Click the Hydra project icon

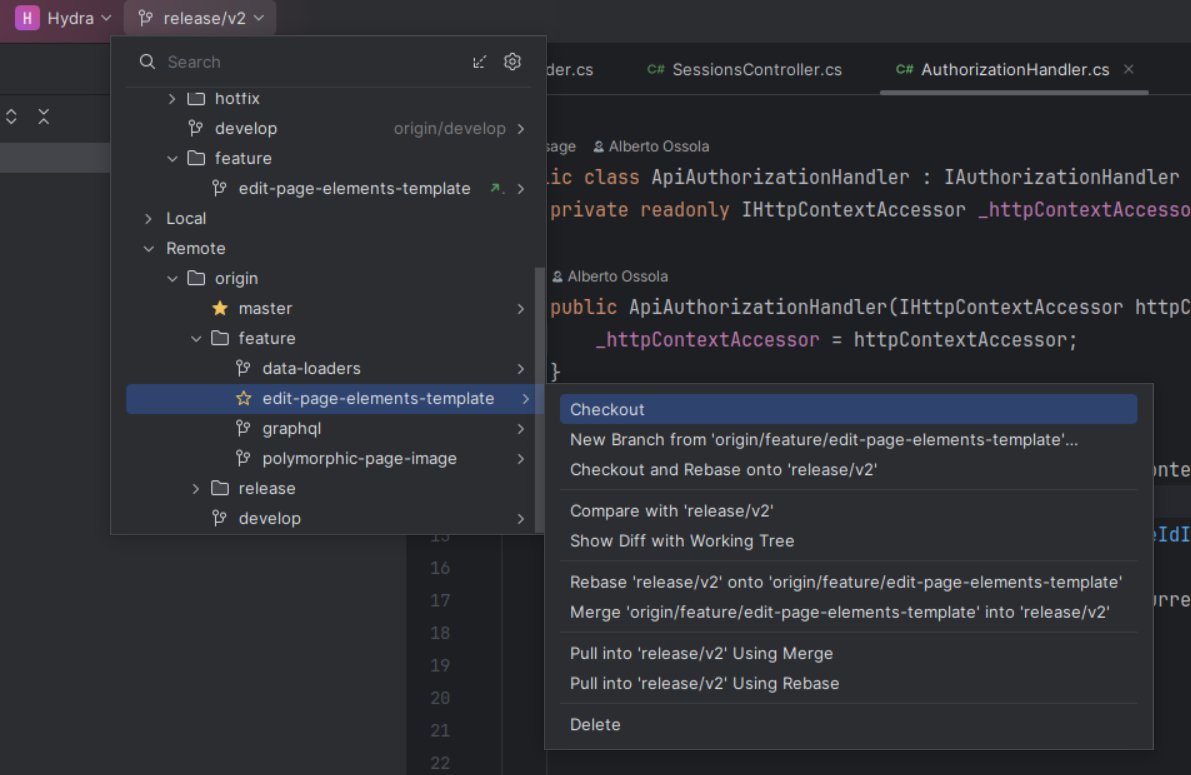point(27,18)
